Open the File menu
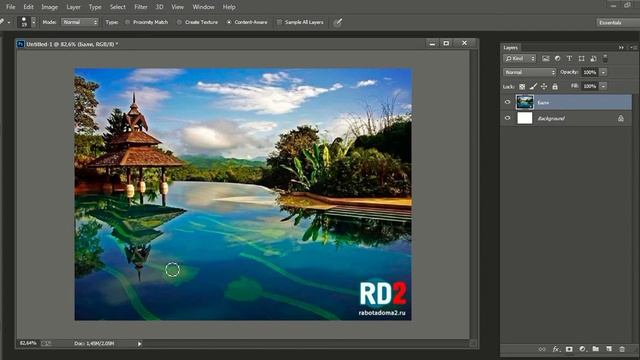The image size is (640, 360). click(11, 7)
